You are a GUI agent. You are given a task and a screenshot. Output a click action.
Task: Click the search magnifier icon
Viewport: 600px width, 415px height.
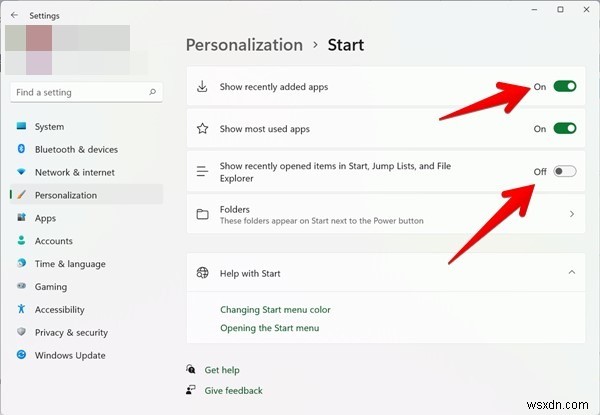(152, 92)
